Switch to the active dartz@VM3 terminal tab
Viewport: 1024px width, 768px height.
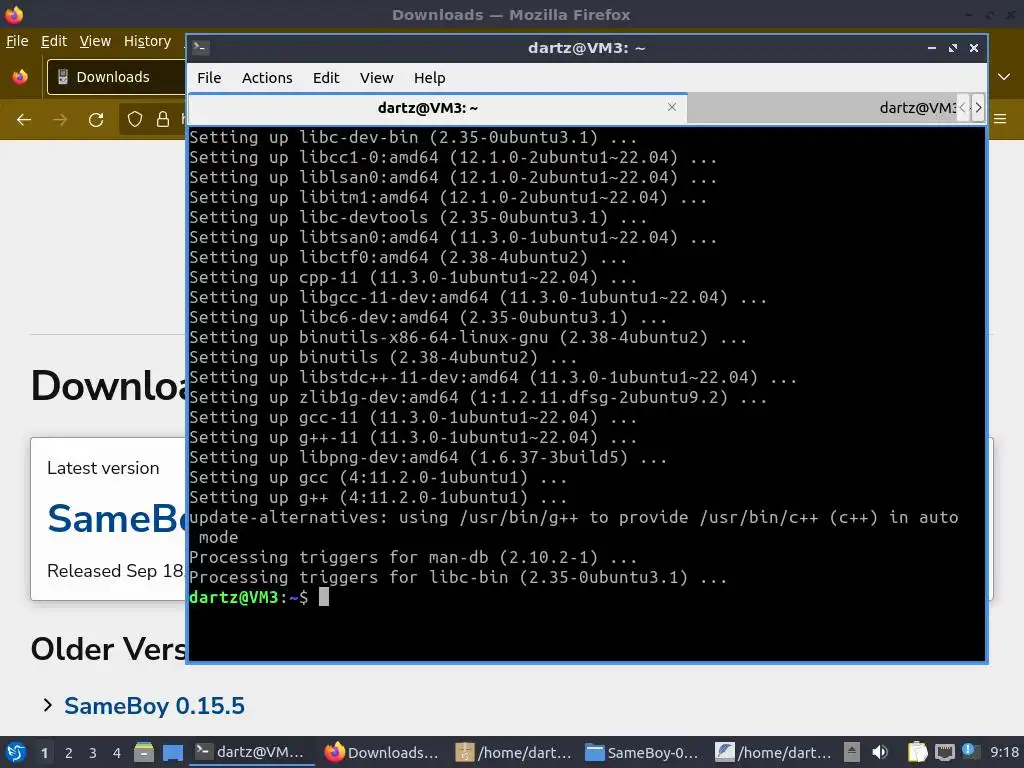pyautogui.click(x=438, y=108)
